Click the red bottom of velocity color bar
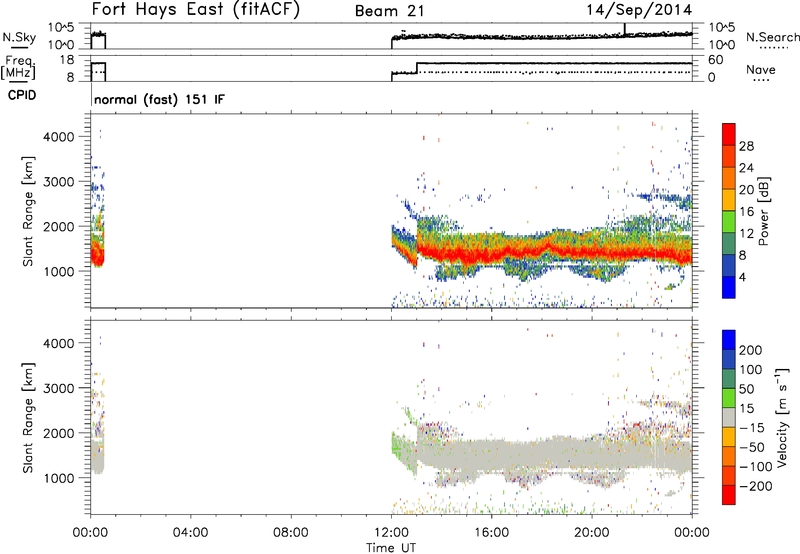The width and height of the screenshot is (800, 554). (729, 495)
